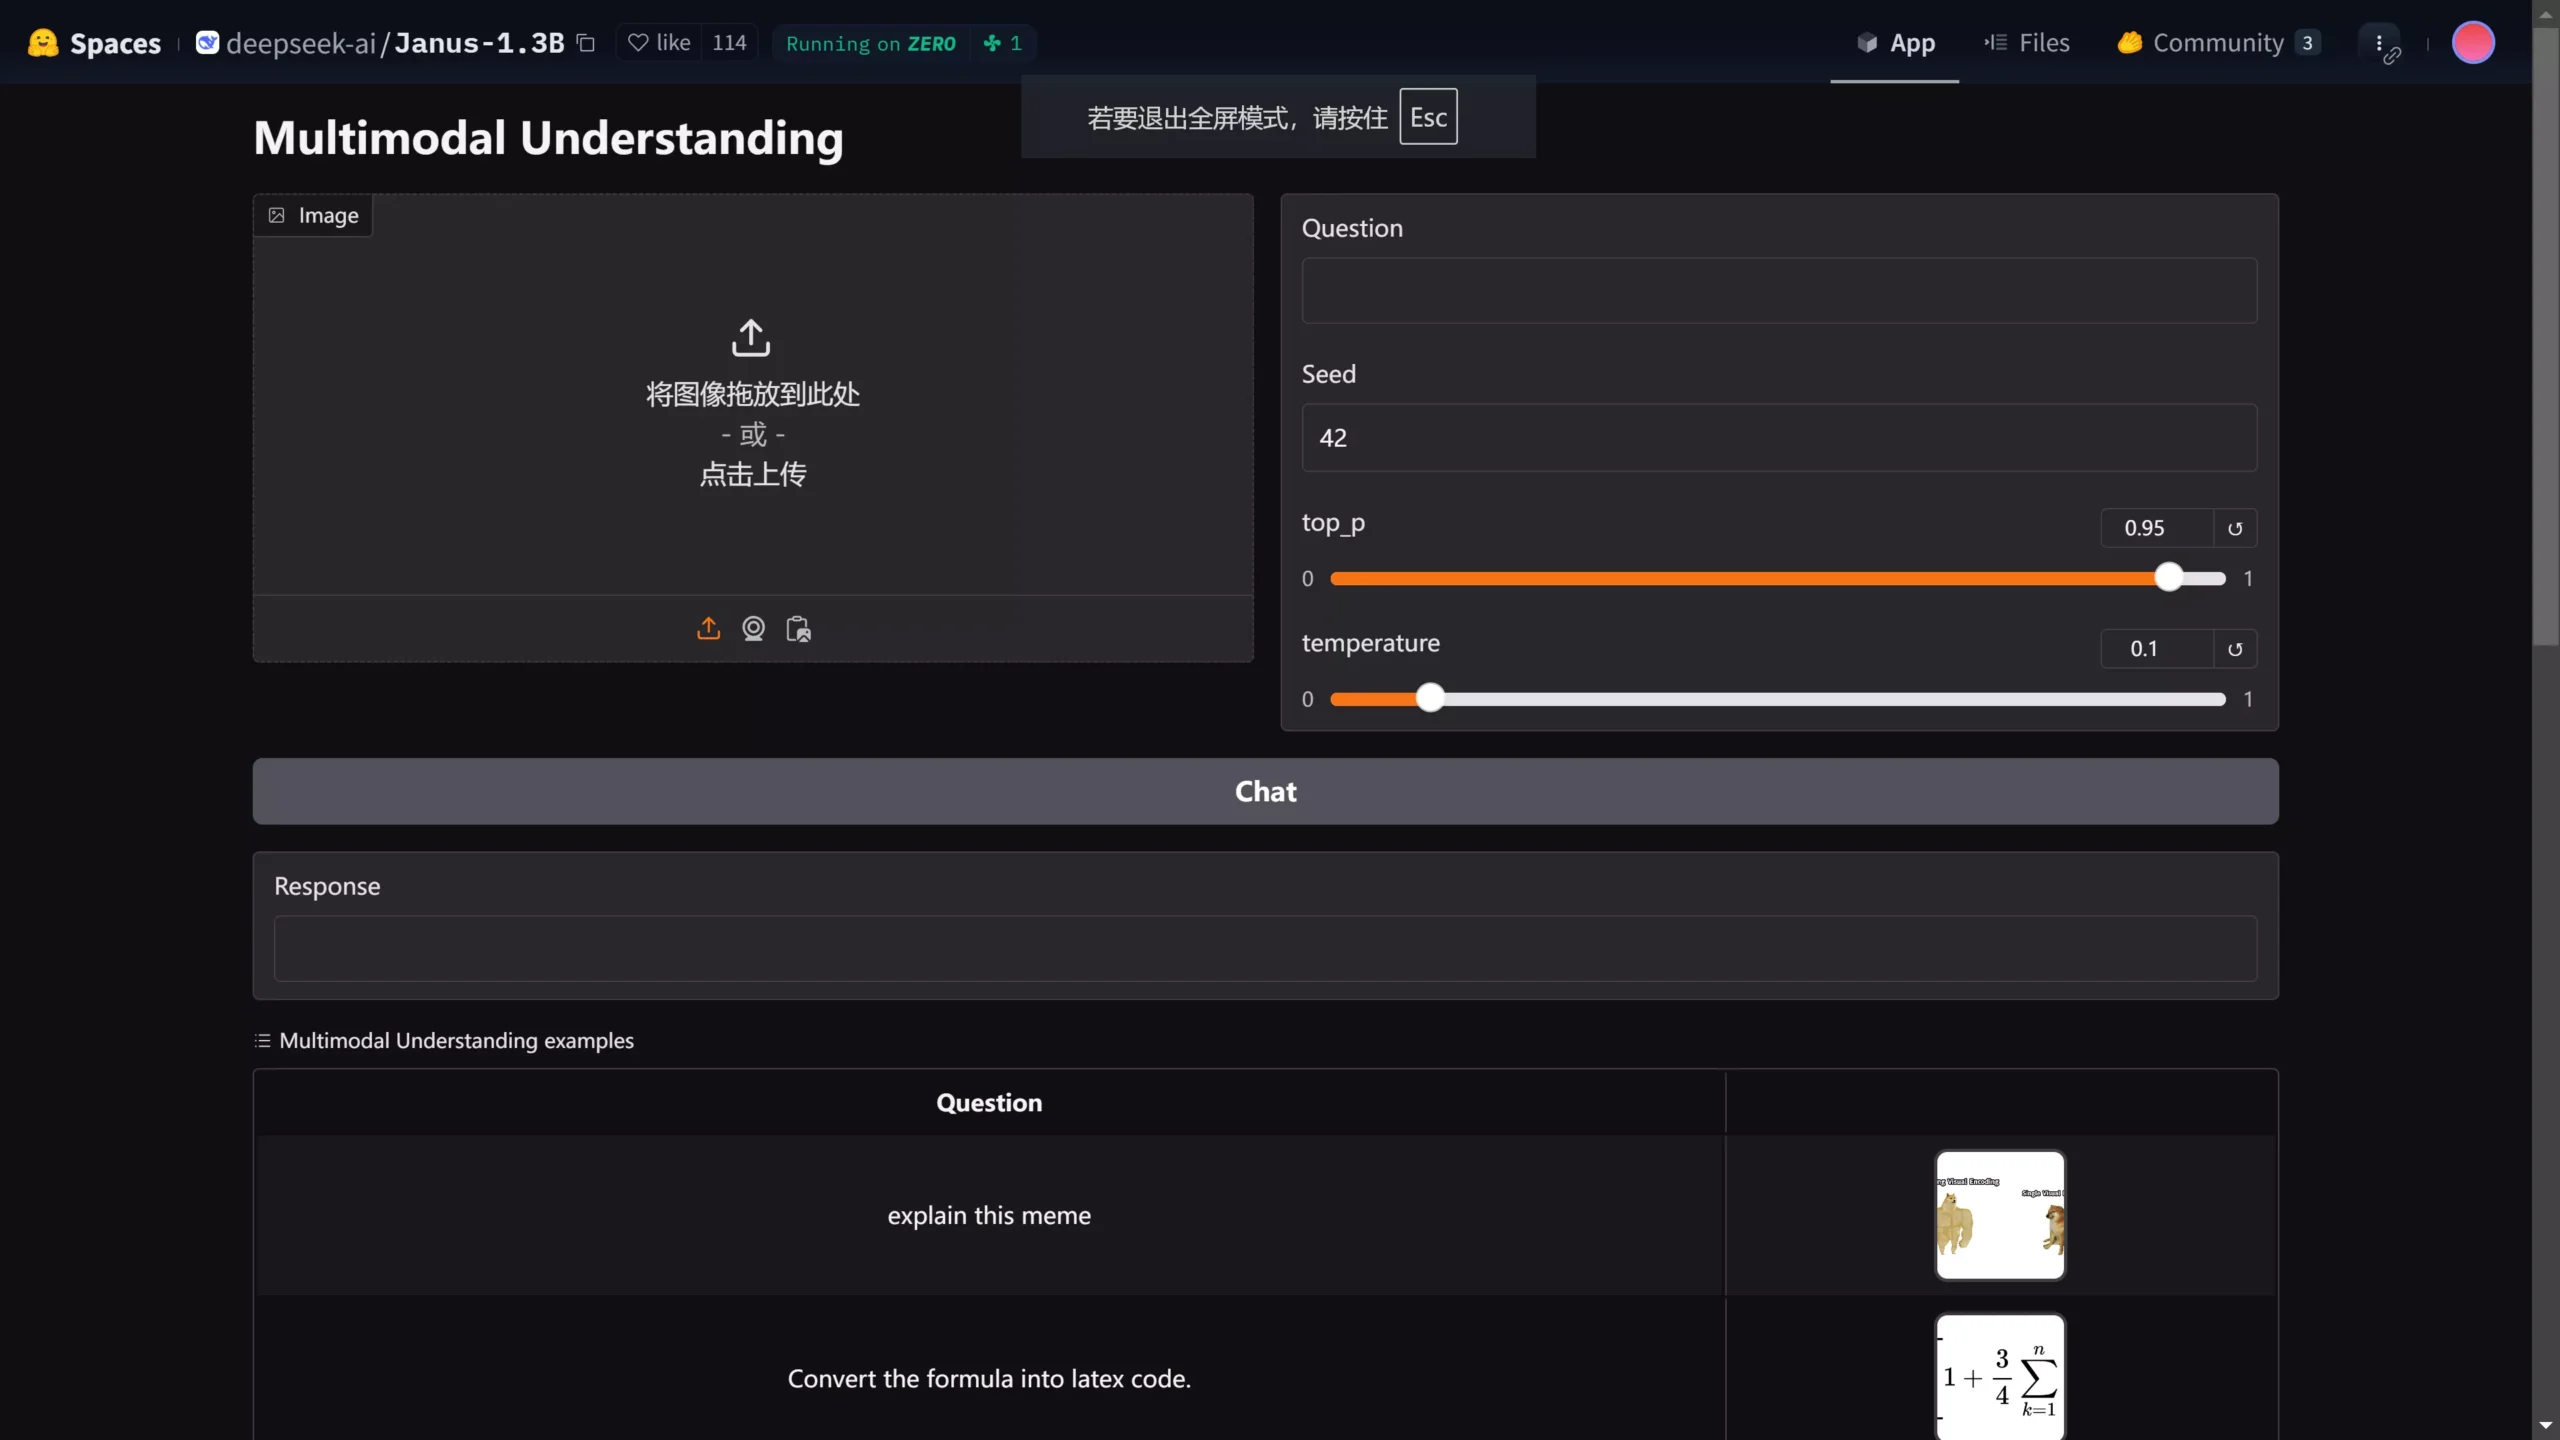Click the top_p slider handle
Image resolution: width=2560 pixels, height=1440 pixels.
pyautogui.click(x=2168, y=578)
